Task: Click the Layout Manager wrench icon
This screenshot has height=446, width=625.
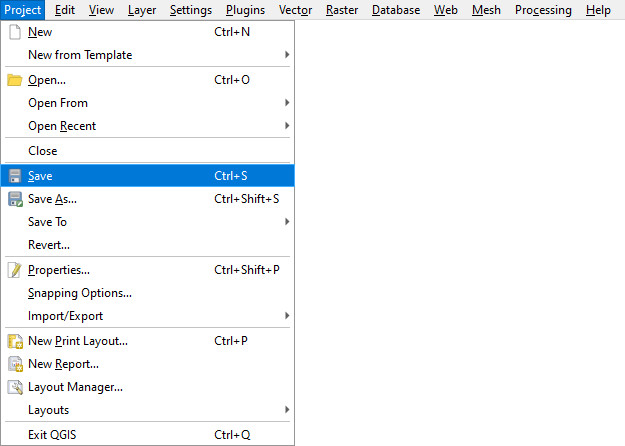Action: 15,387
